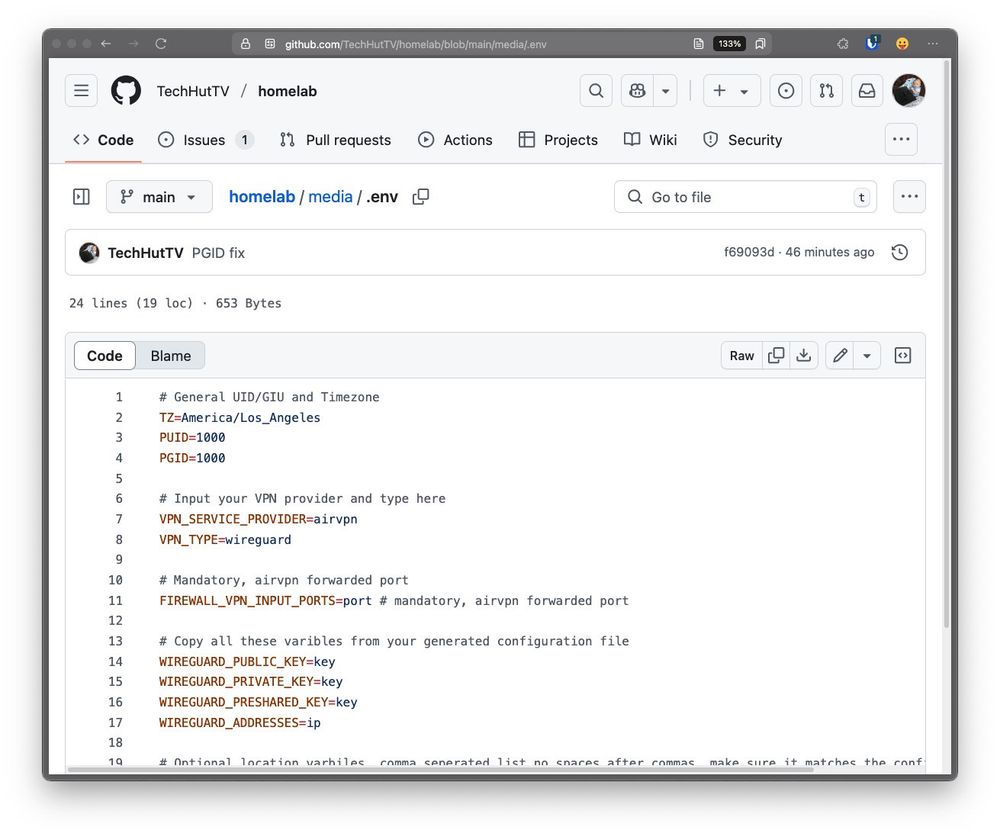Image resolution: width=1000 pixels, height=837 pixels.
Task: Open the homelab repository link in header
Action: pos(287,91)
